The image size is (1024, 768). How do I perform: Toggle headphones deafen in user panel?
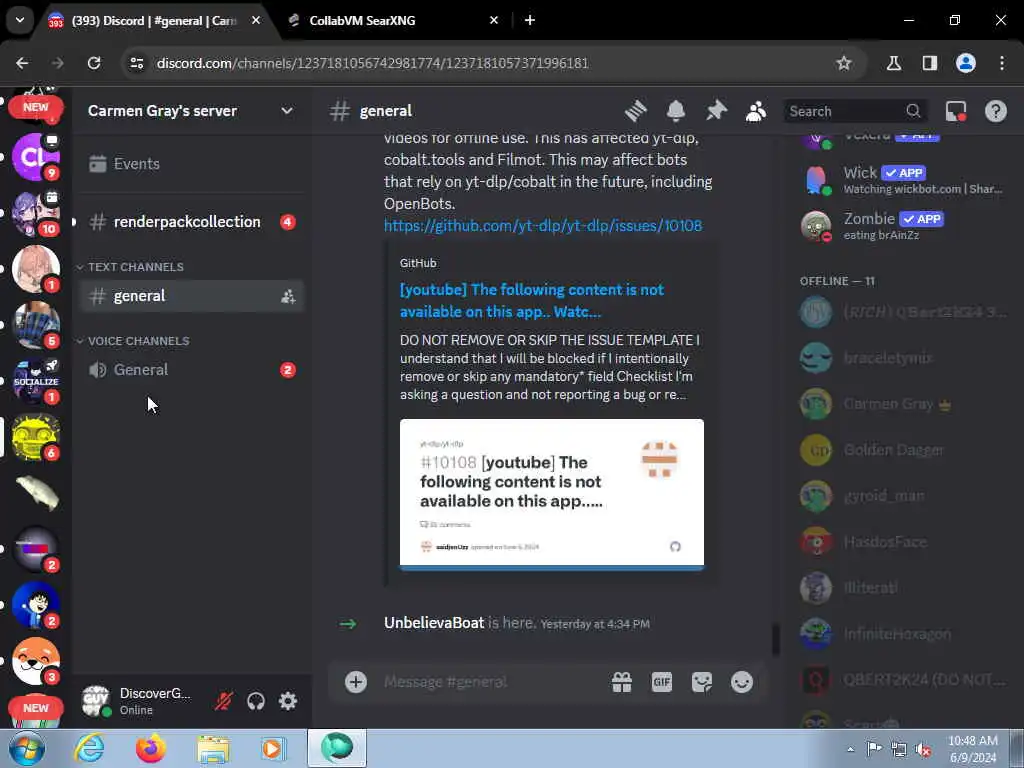tap(255, 701)
